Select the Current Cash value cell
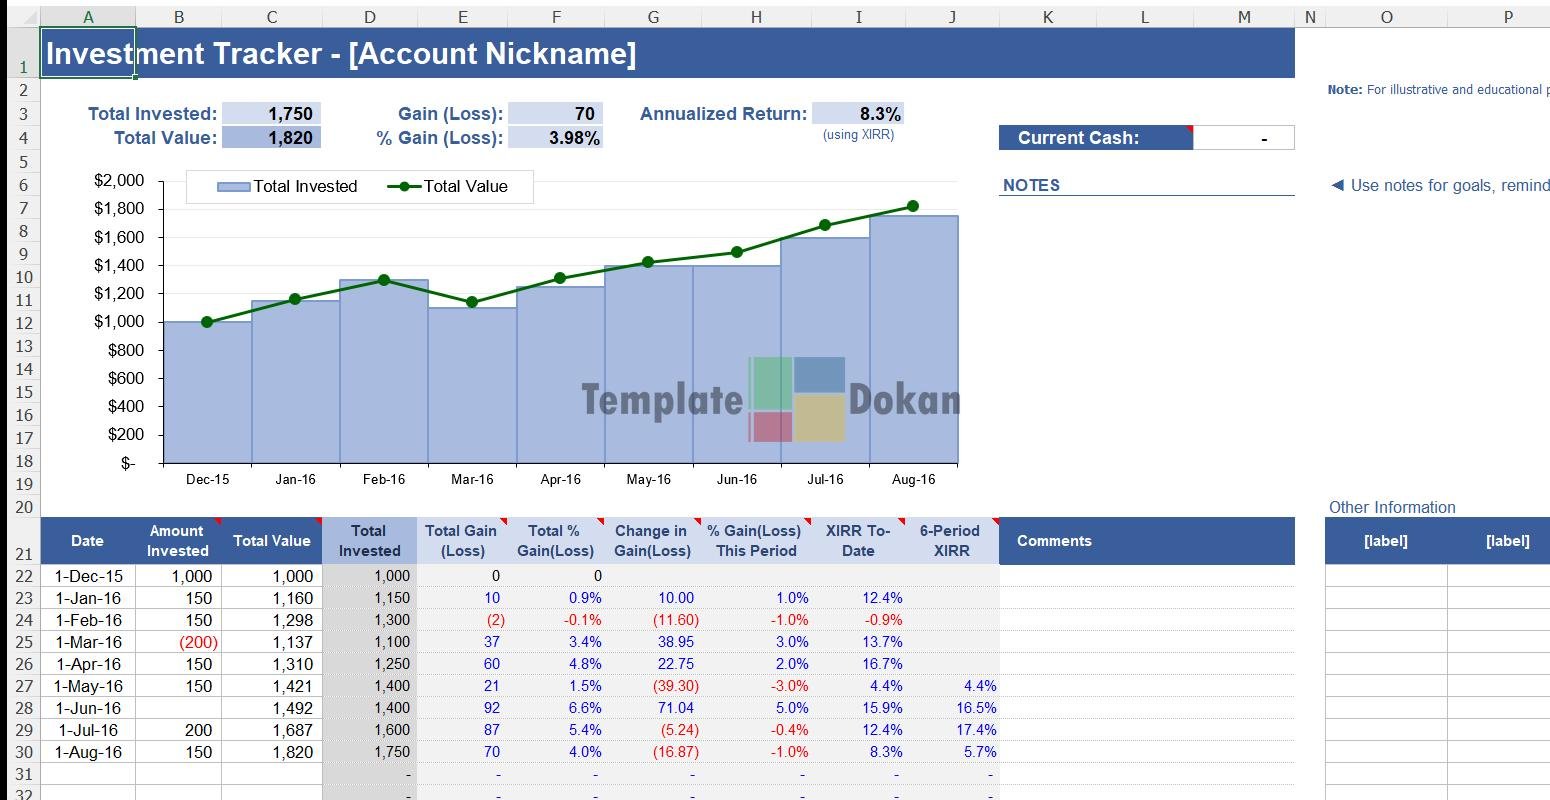This screenshot has height=800, width=1550. pyautogui.click(x=1243, y=138)
